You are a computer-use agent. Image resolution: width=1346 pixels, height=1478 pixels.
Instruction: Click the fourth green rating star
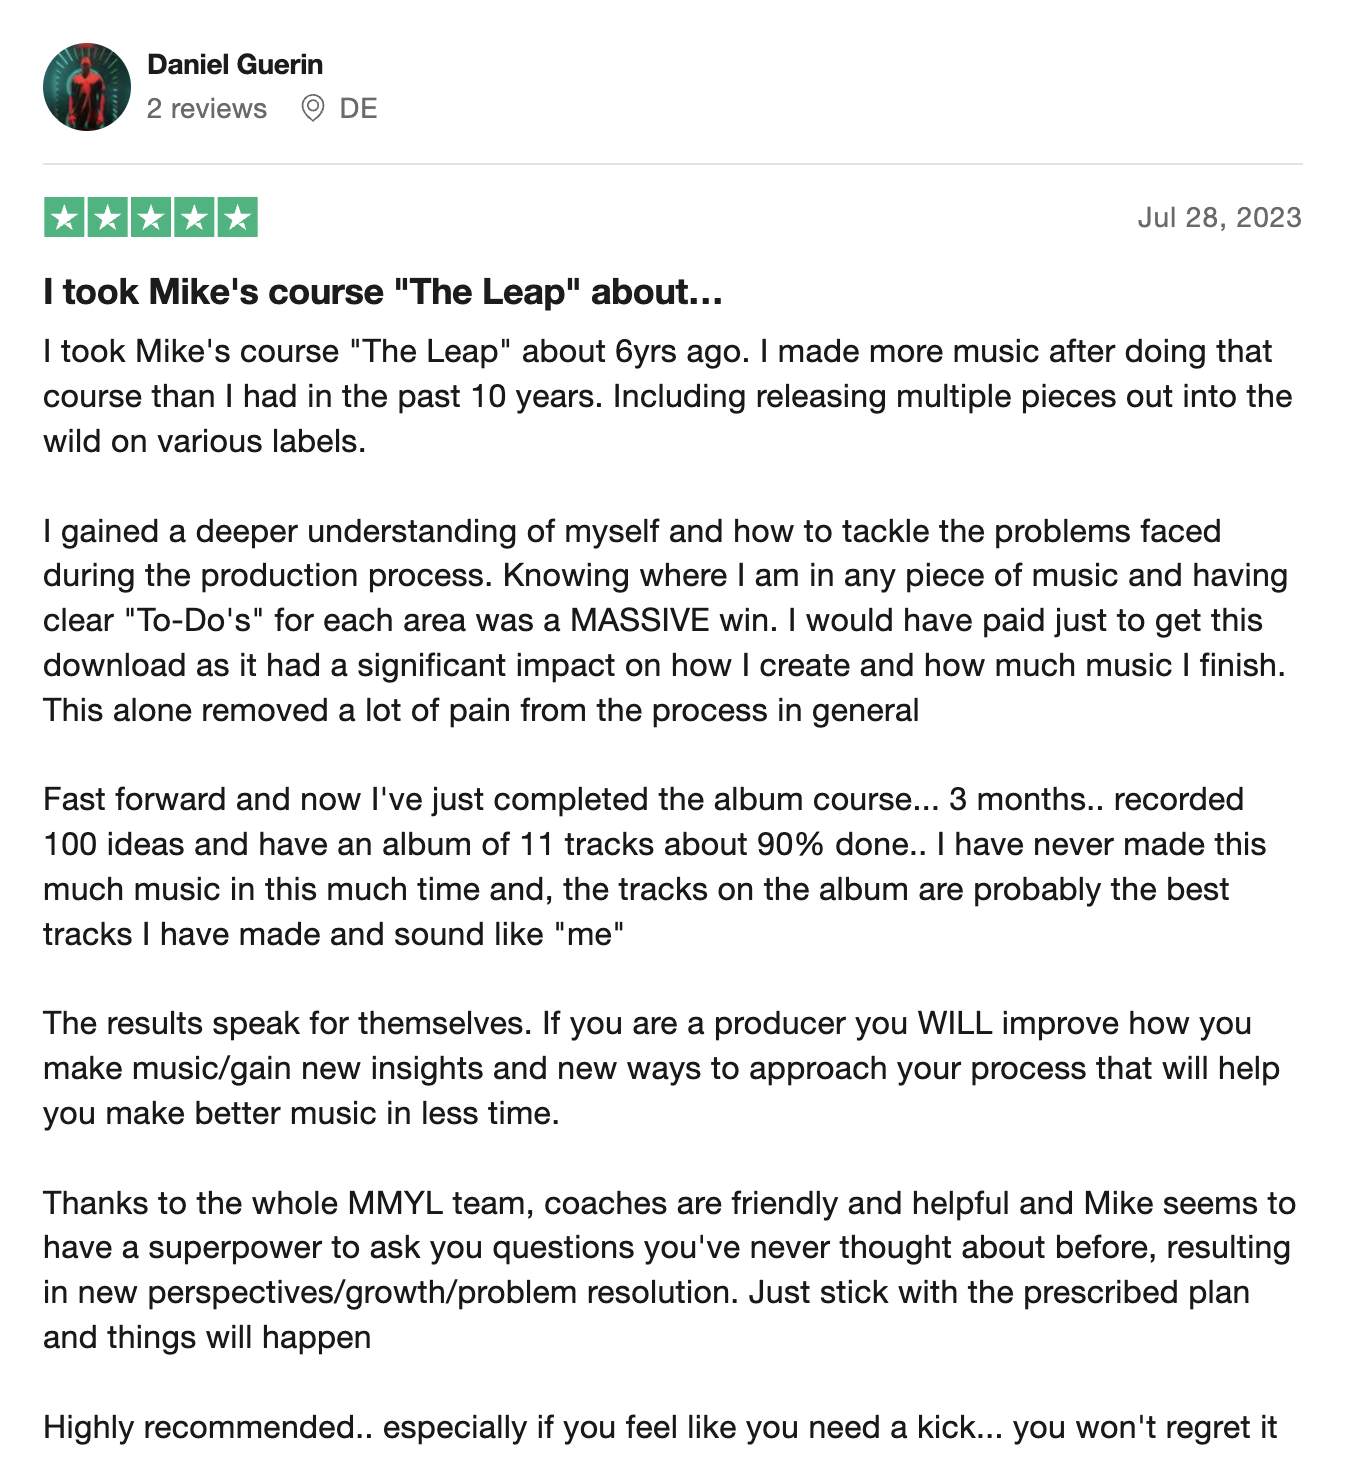194,218
